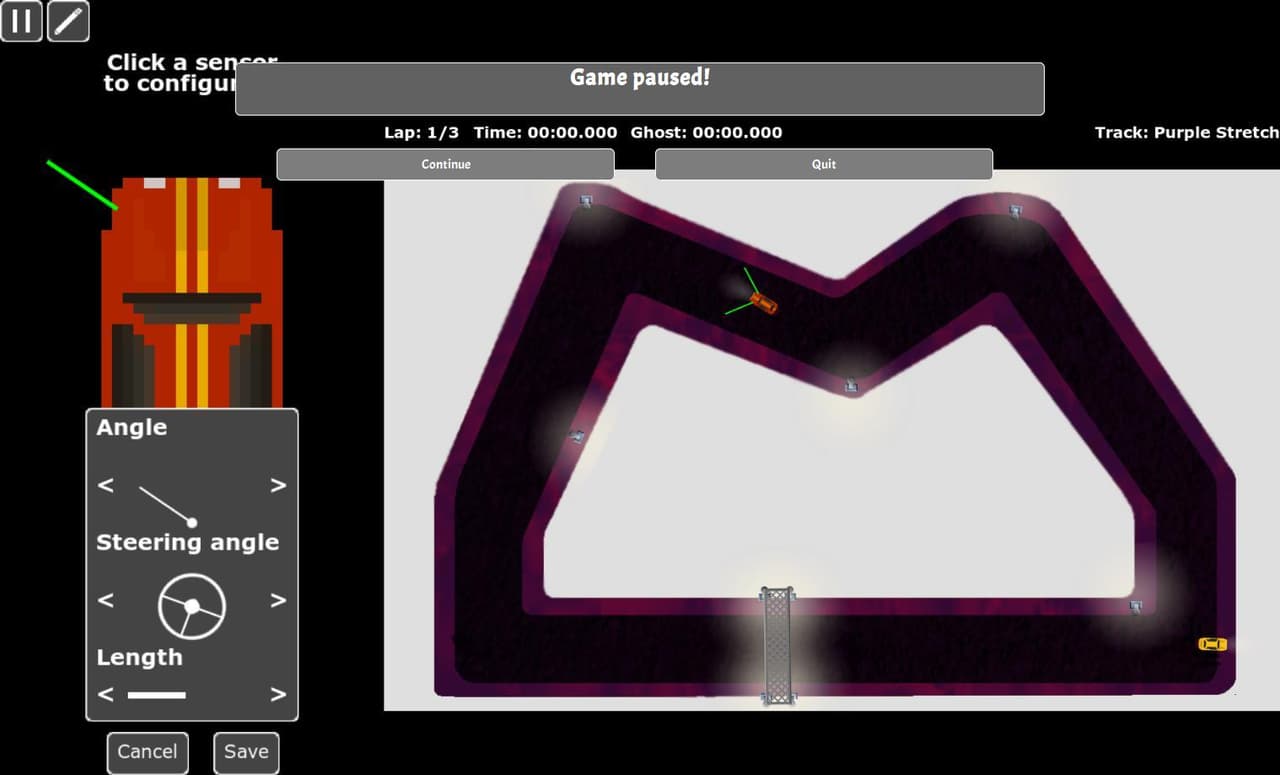Click the steering wheel icon
The height and width of the screenshot is (775, 1280).
point(192,606)
